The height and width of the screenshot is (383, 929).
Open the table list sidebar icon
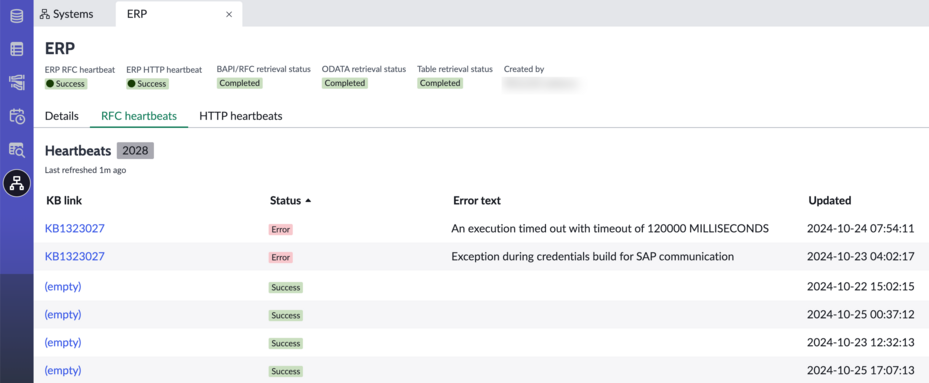(x=17, y=49)
